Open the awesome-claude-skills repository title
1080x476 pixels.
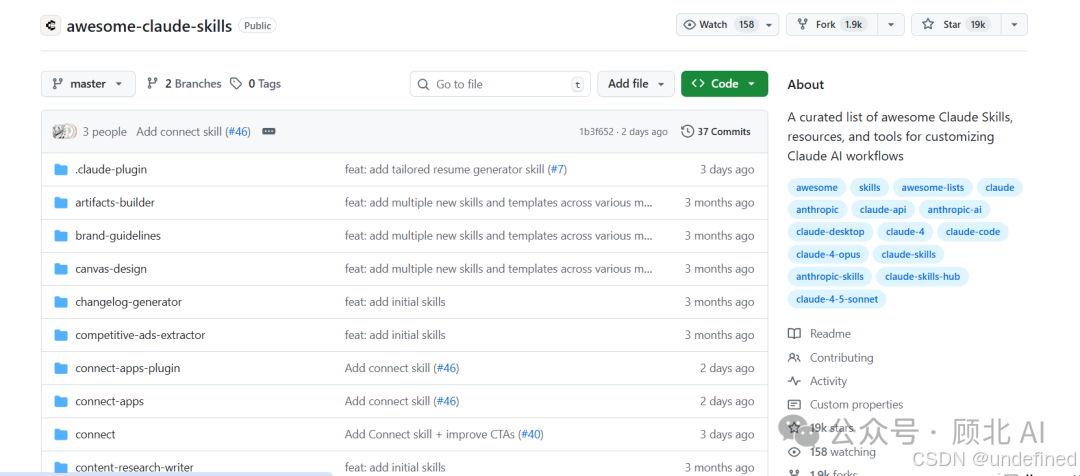[x=149, y=26]
